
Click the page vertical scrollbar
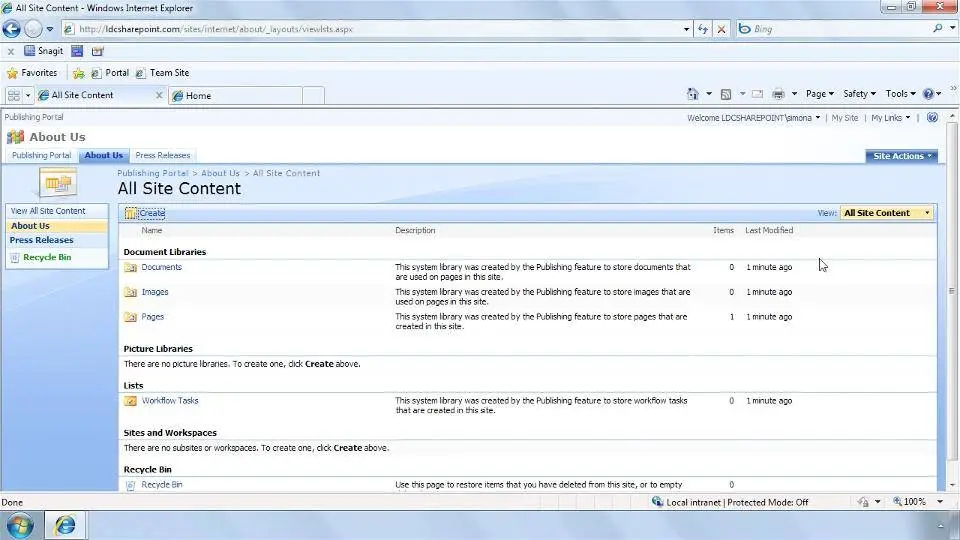951,291
